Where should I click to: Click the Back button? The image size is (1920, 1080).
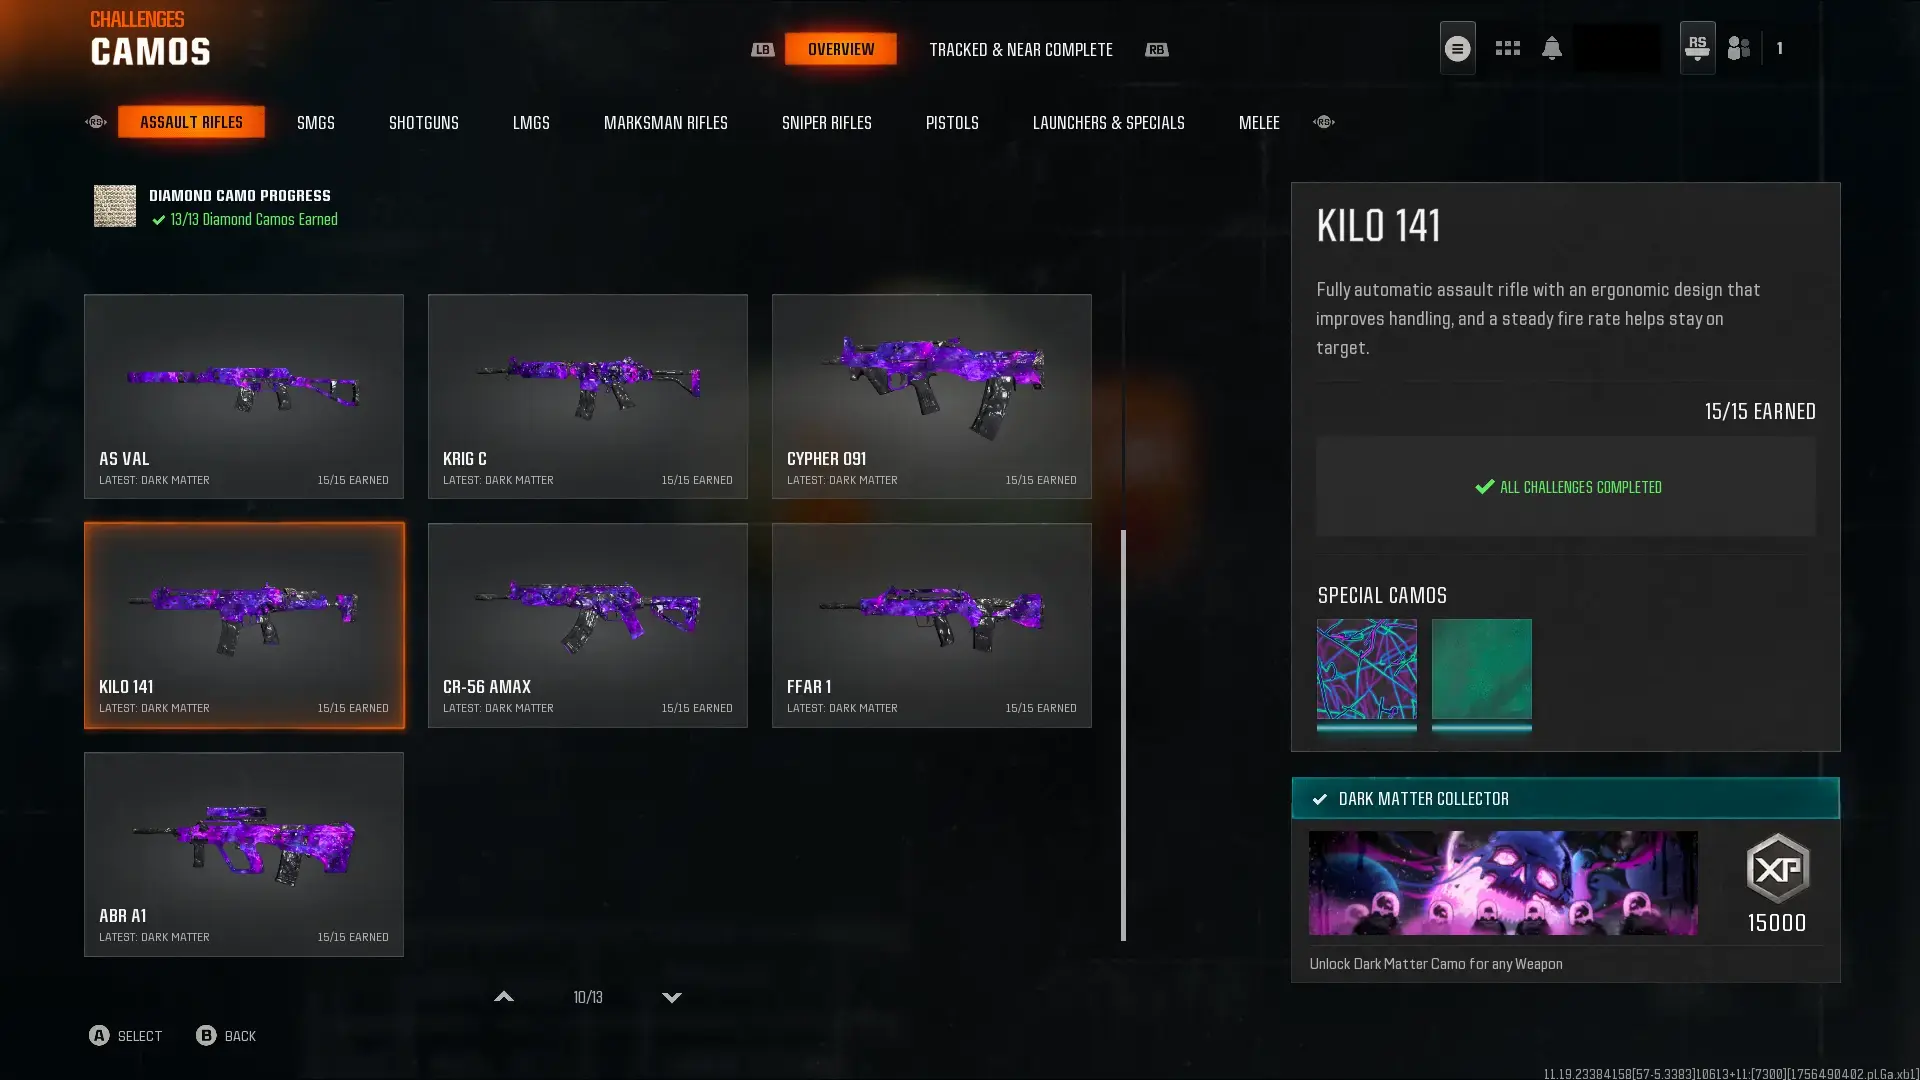point(226,1036)
